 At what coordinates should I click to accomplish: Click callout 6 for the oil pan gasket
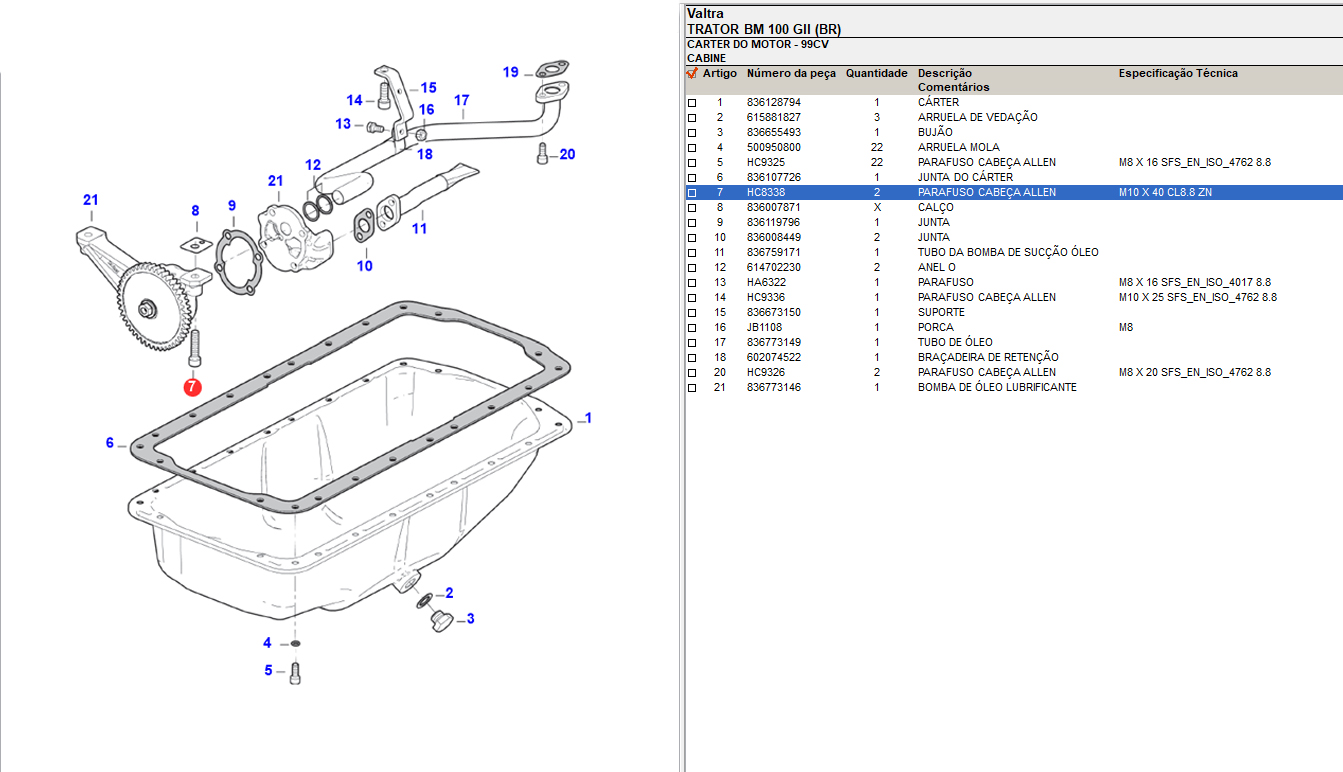point(110,443)
